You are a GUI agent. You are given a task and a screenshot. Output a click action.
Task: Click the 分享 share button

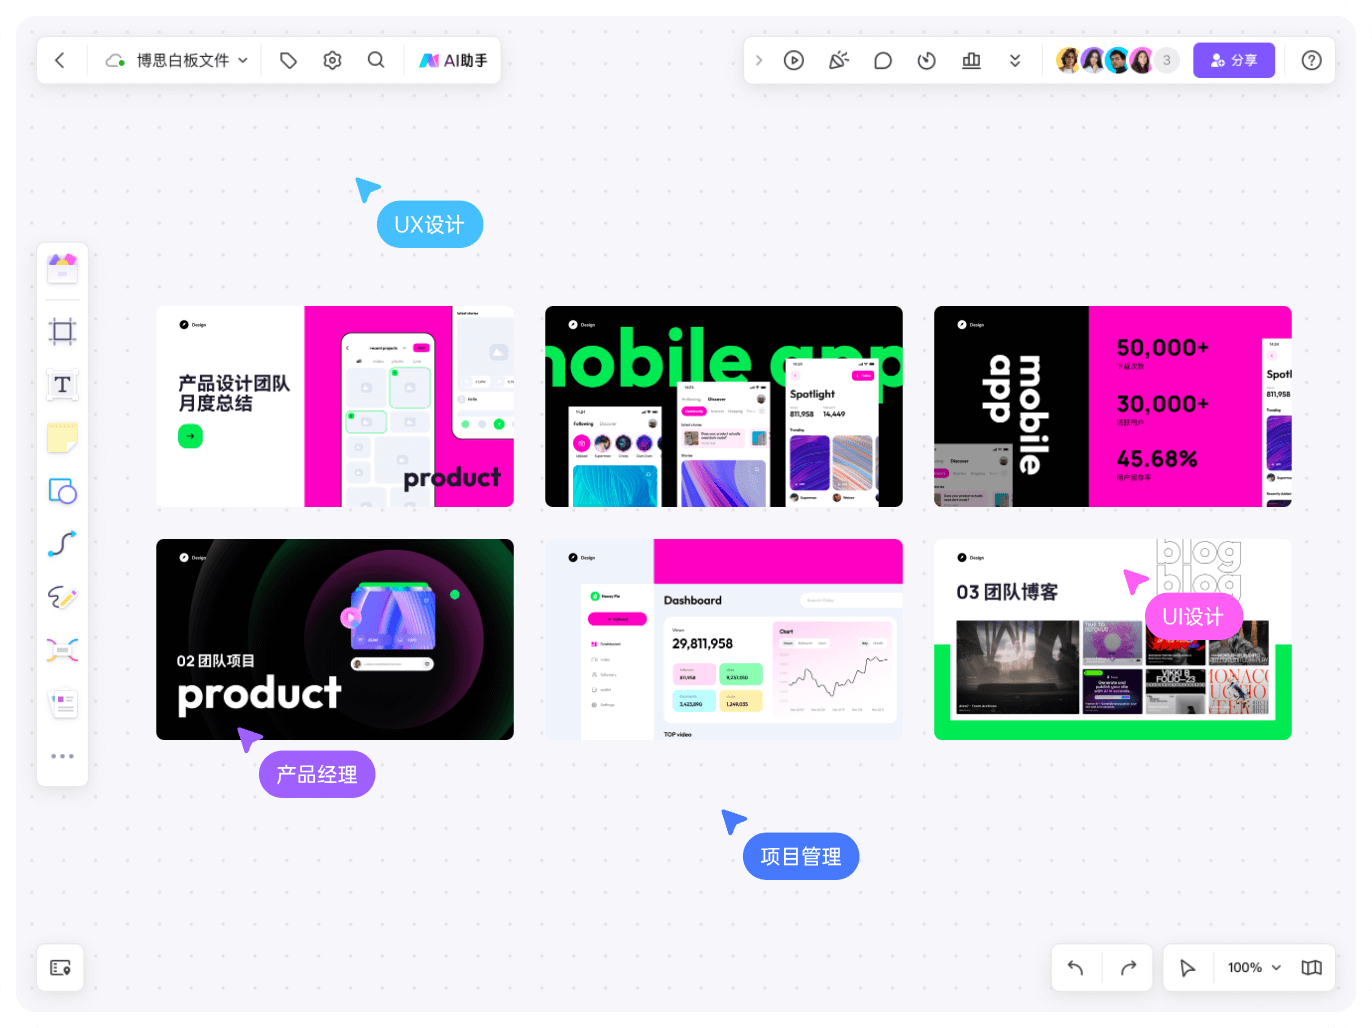click(1234, 60)
